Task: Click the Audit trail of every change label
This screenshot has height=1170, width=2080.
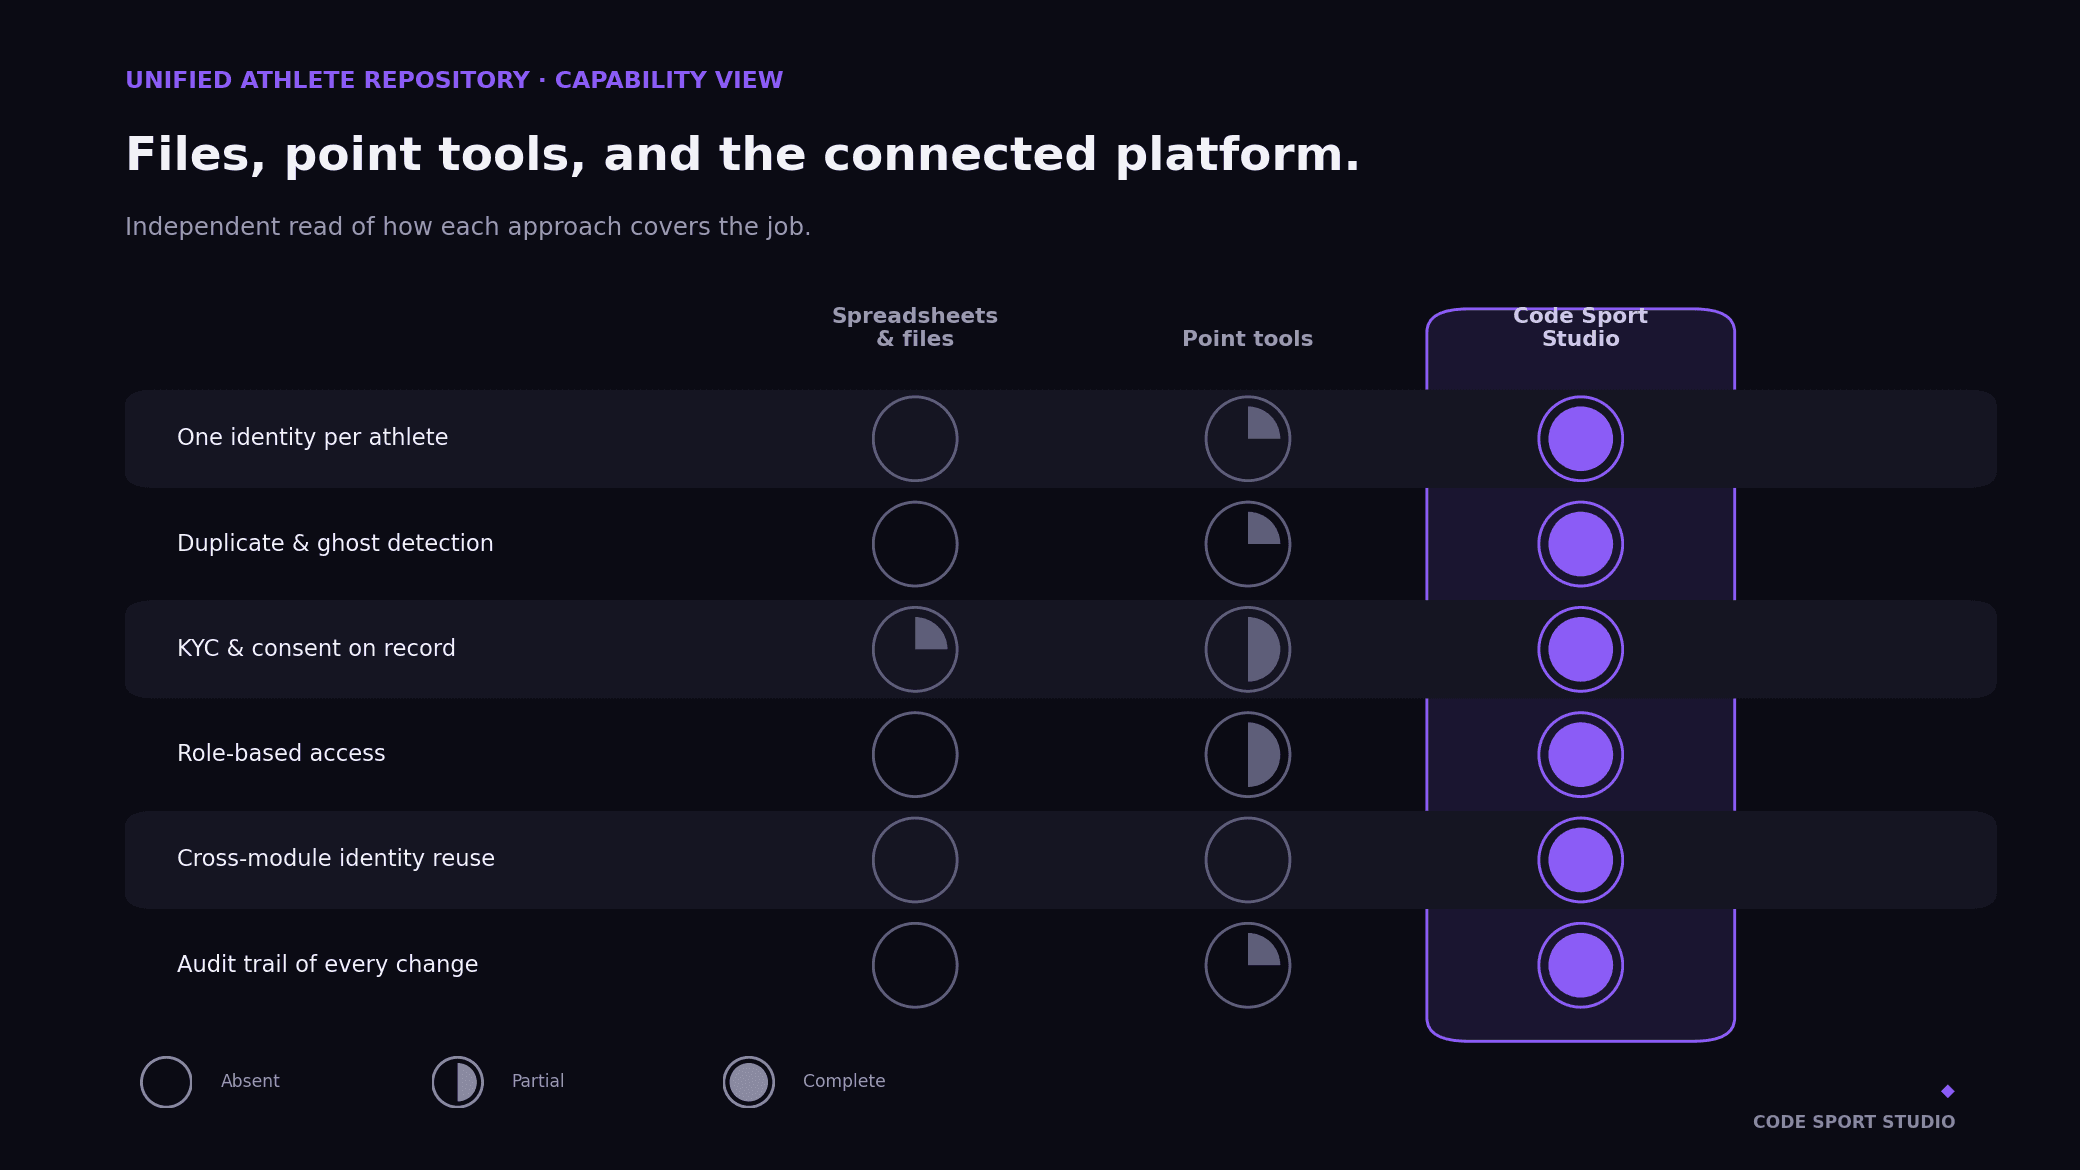Action: point(328,965)
